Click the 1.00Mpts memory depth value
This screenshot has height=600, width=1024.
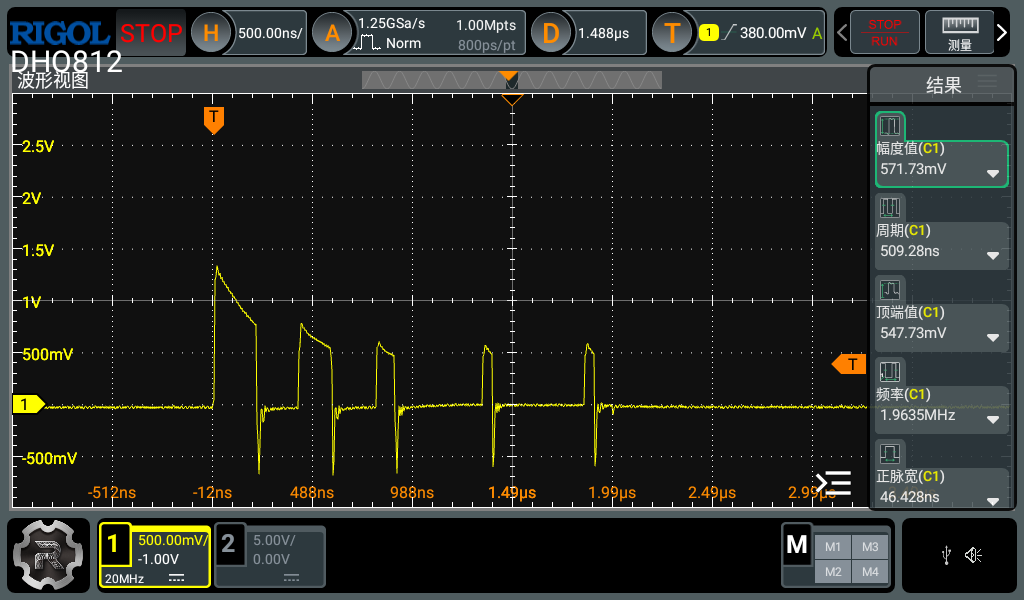click(486, 25)
